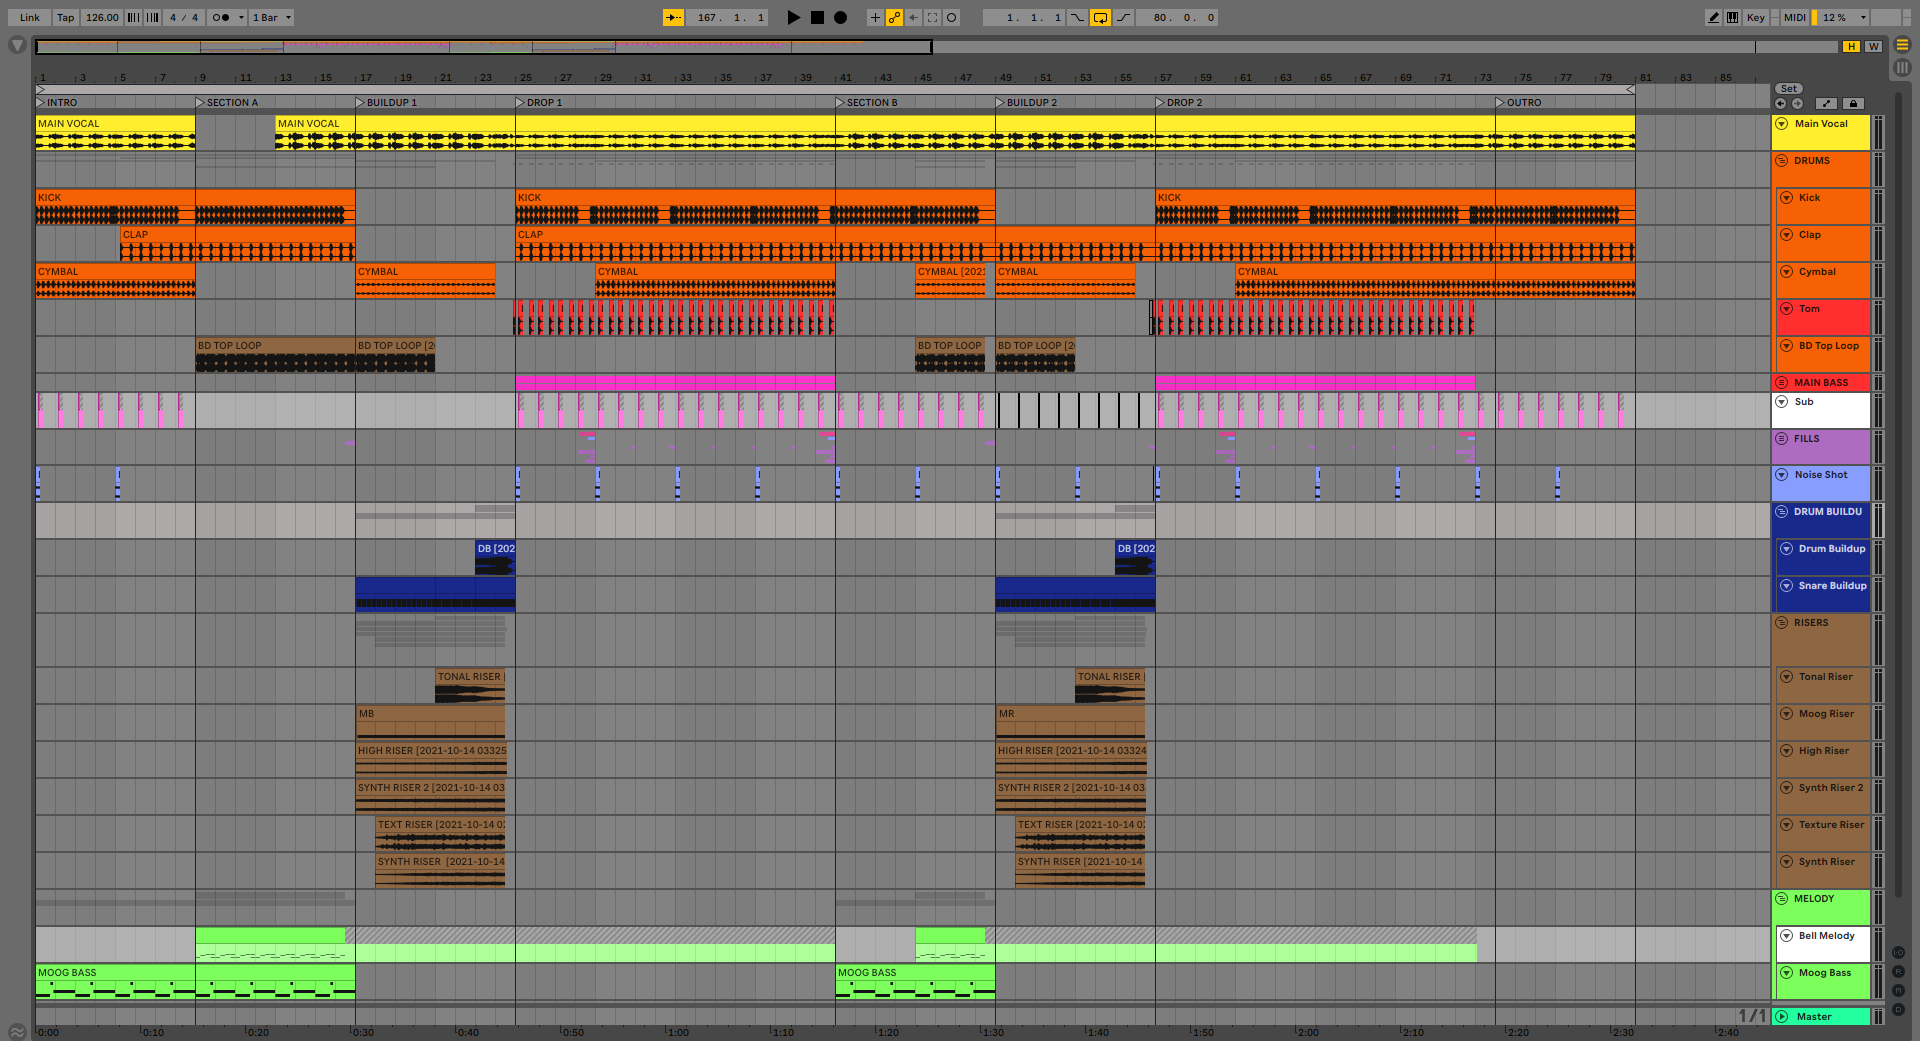This screenshot has width=1920, height=1041.
Task: Open the MIDI map mode
Action: click(1794, 17)
